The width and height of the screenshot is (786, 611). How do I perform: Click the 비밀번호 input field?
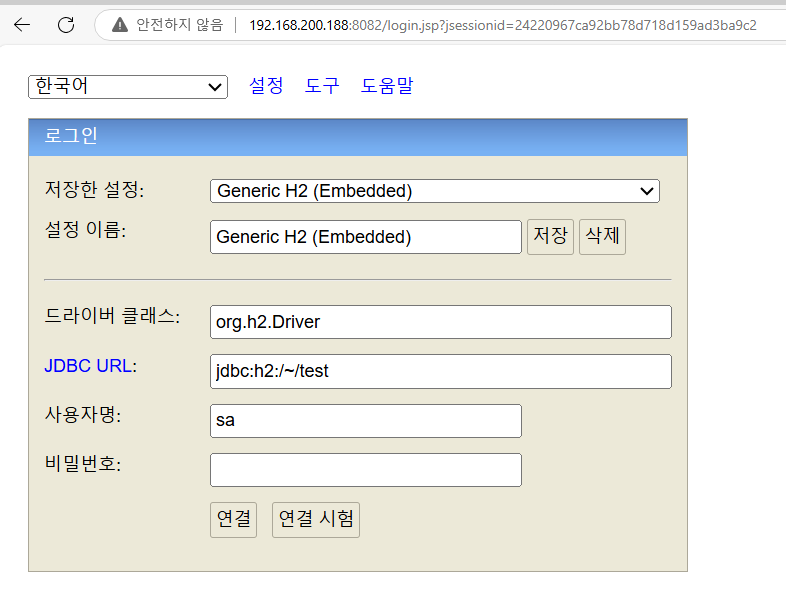click(366, 470)
